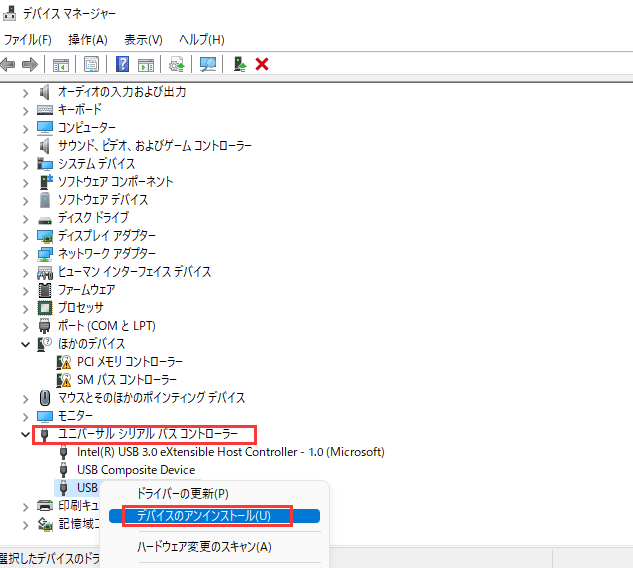Open the 表示(V) menu
The width and height of the screenshot is (633, 568).
tap(143, 40)
